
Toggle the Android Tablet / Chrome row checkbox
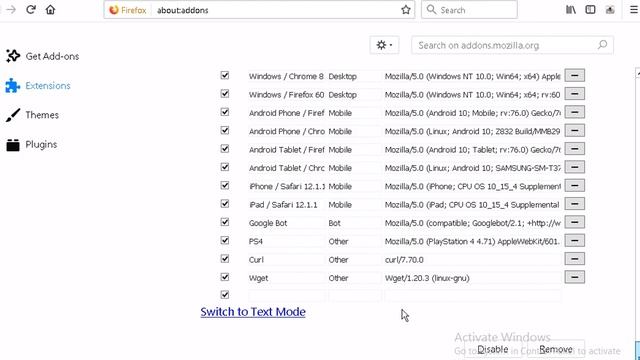pos(224,167)
